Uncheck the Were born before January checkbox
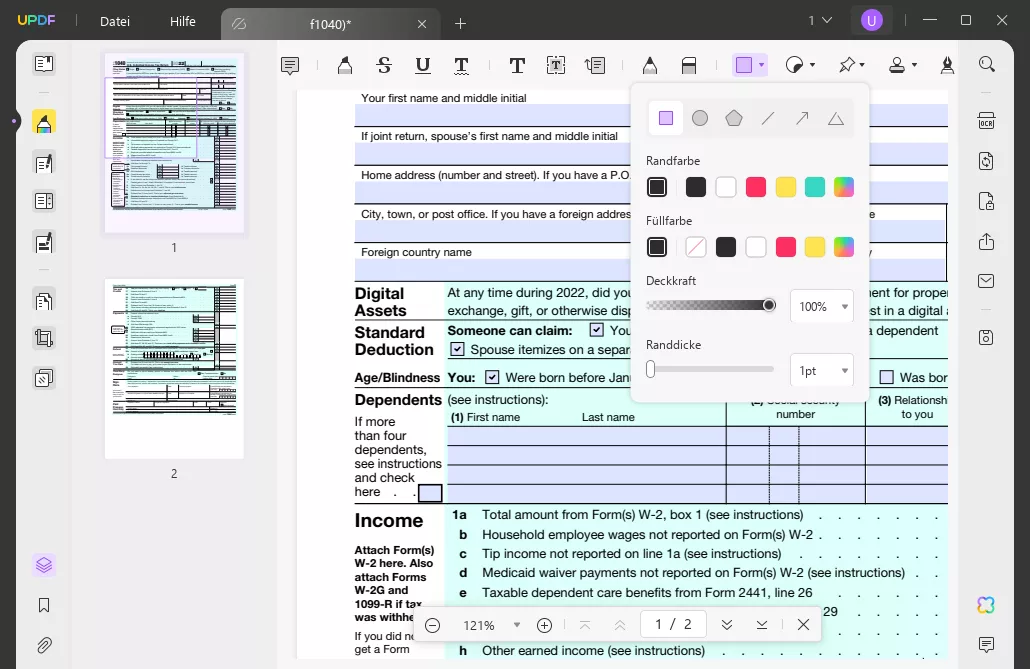This screenshot has height=669, width=1030. (492, 377)
